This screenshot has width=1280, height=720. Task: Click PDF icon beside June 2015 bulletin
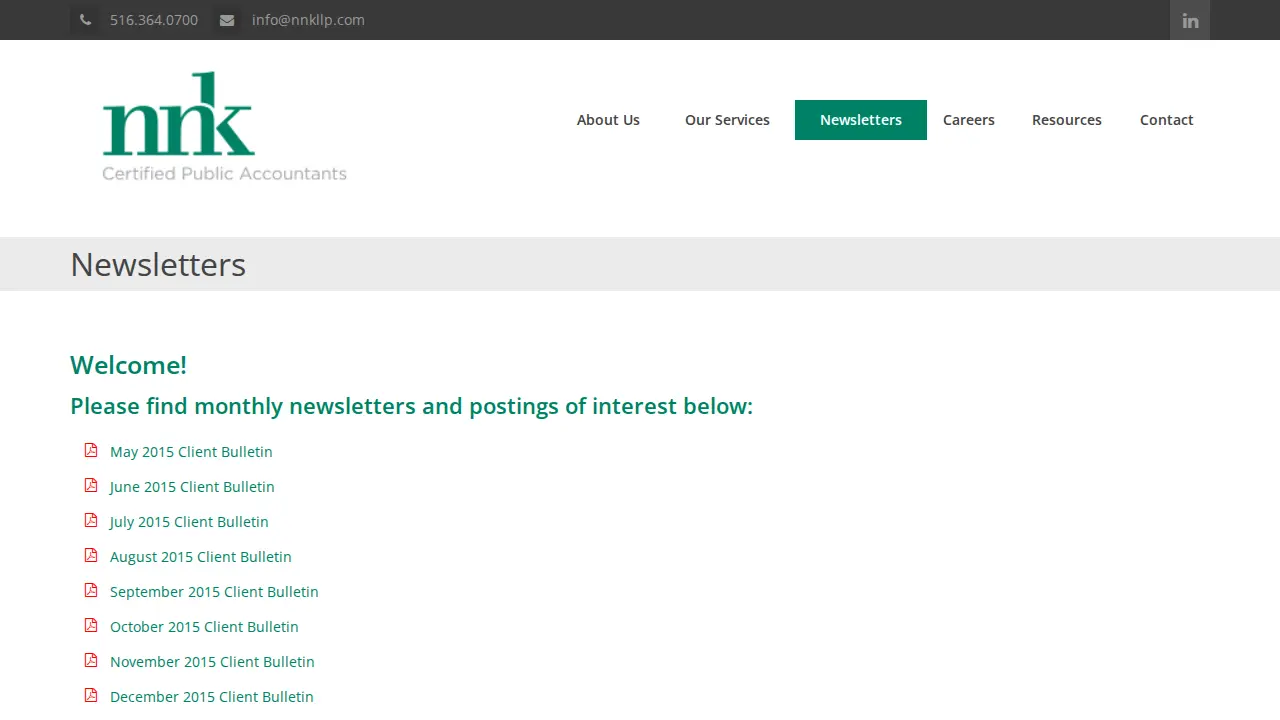pos(91,485)
